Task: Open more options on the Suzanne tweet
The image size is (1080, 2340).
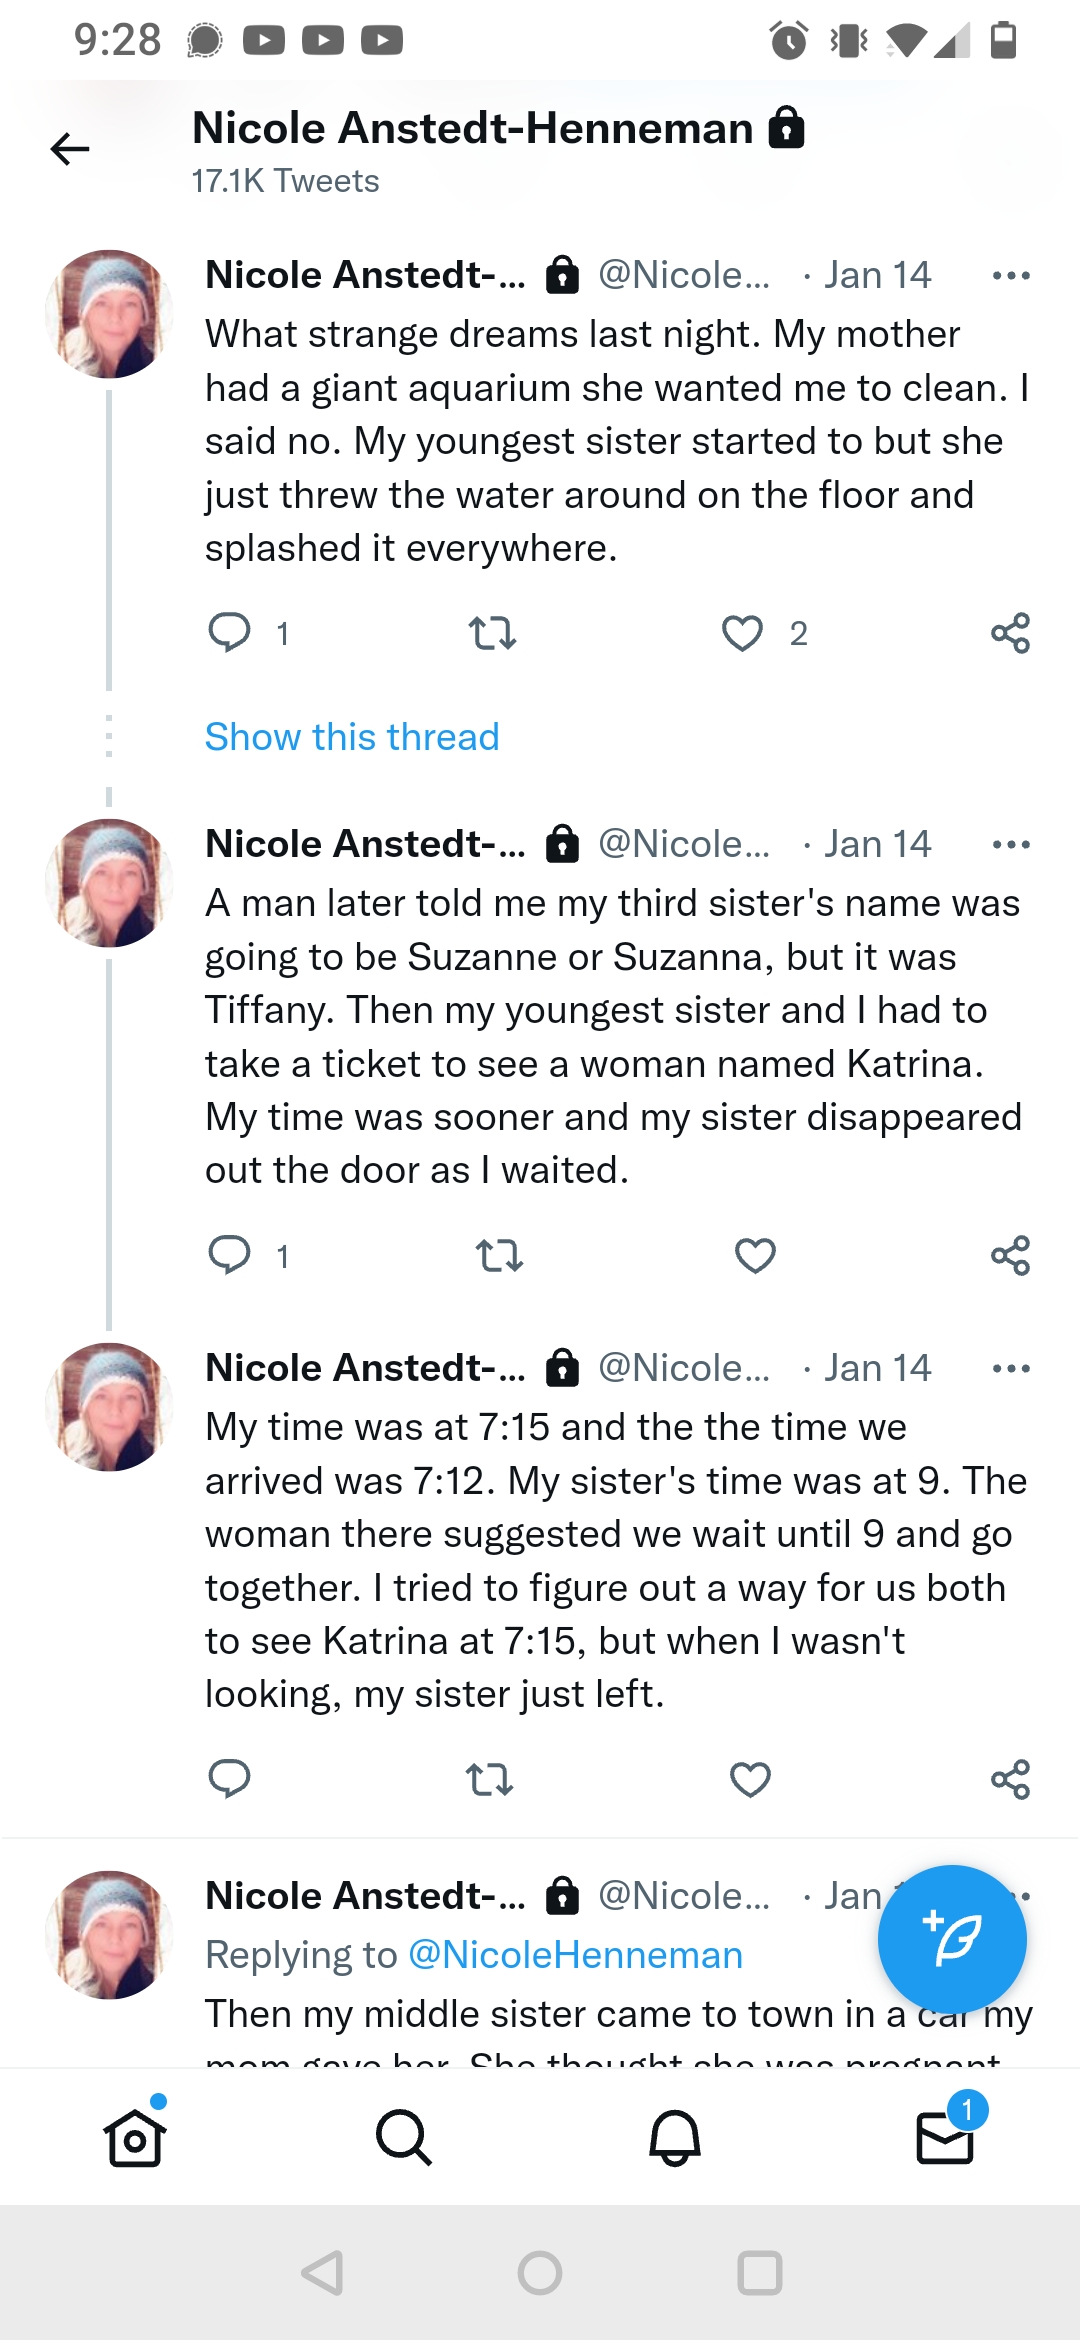Action: point(1011,844)
